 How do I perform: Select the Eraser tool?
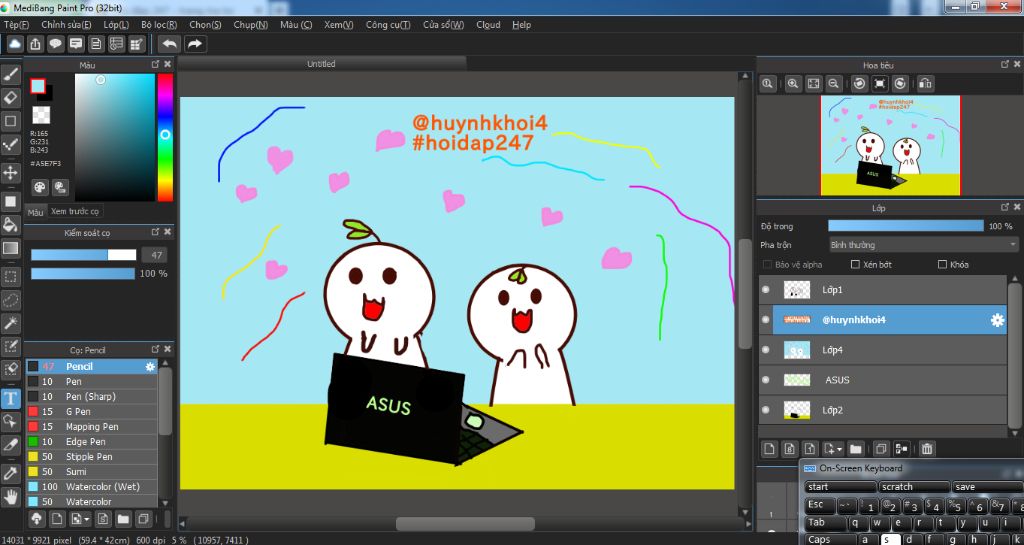pos(10,97)
